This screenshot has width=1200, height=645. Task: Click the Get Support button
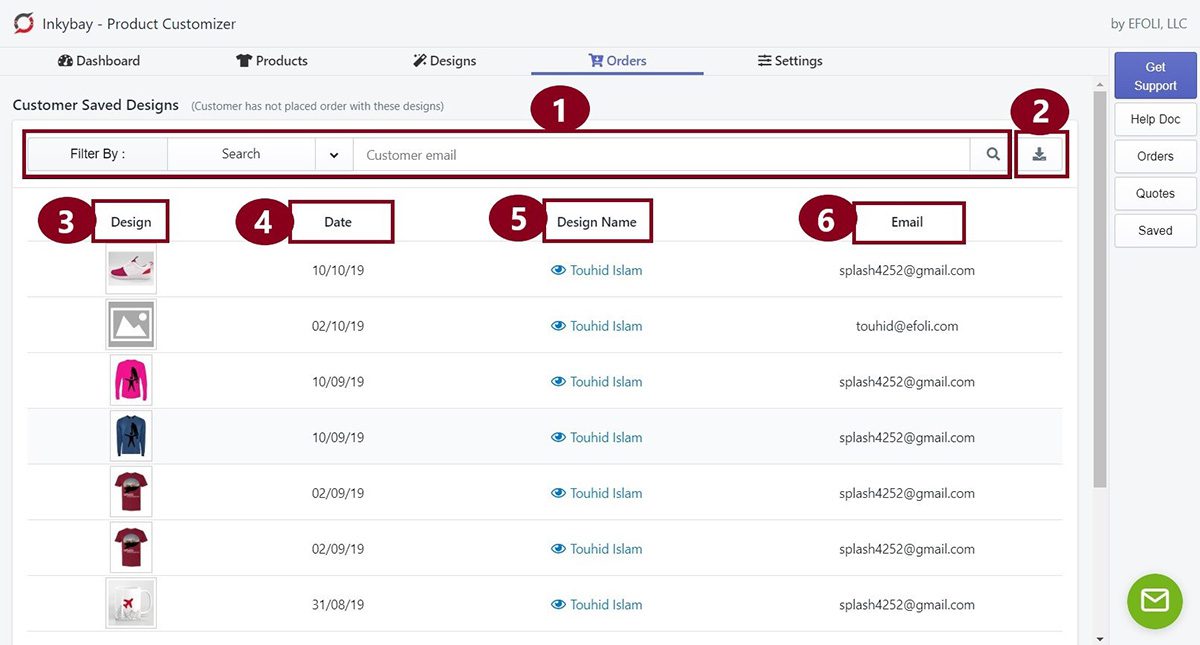(1154, 75)
